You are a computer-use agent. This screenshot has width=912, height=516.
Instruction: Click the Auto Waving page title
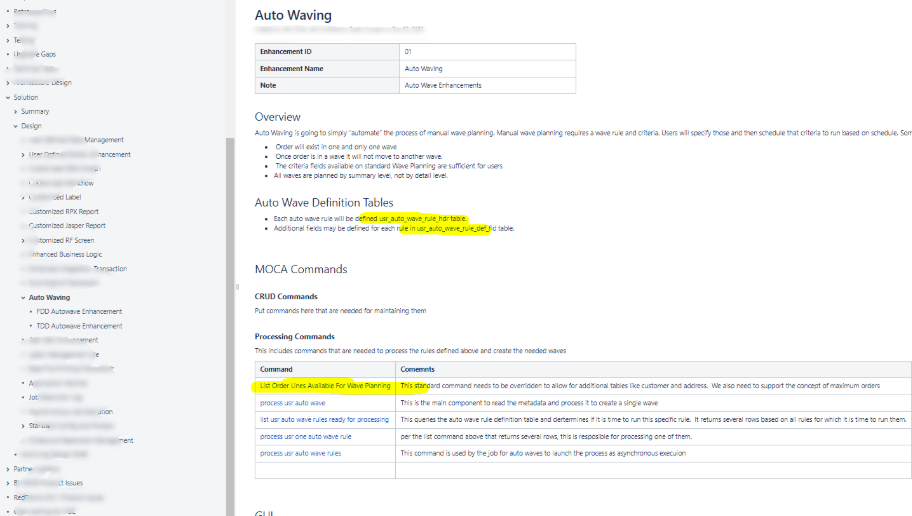(293, 15)
